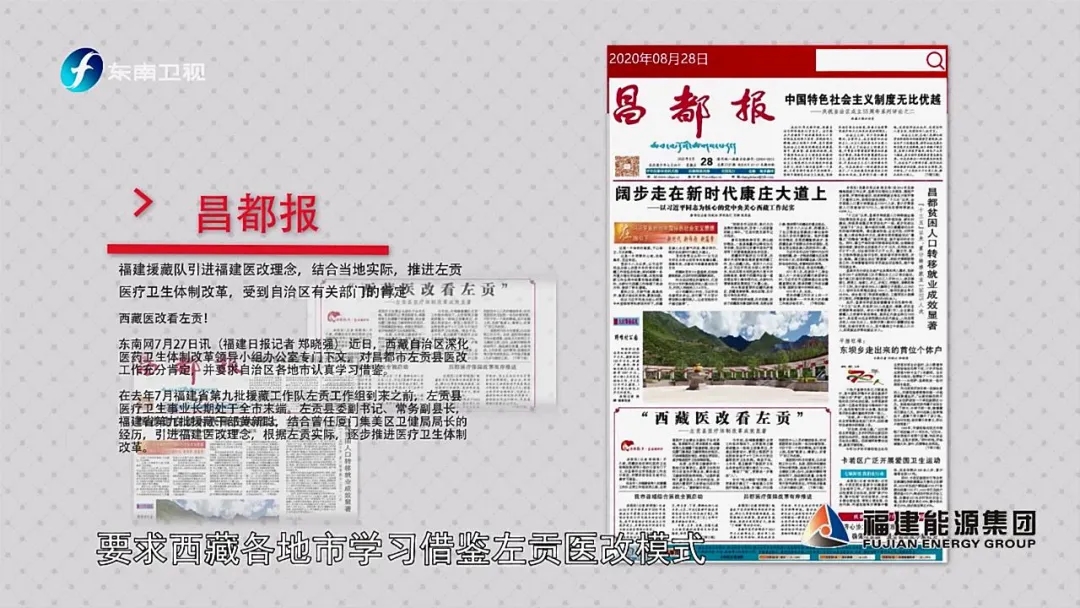Open the mountain plaza photo
1080x608 pixels.
[735, 345]
